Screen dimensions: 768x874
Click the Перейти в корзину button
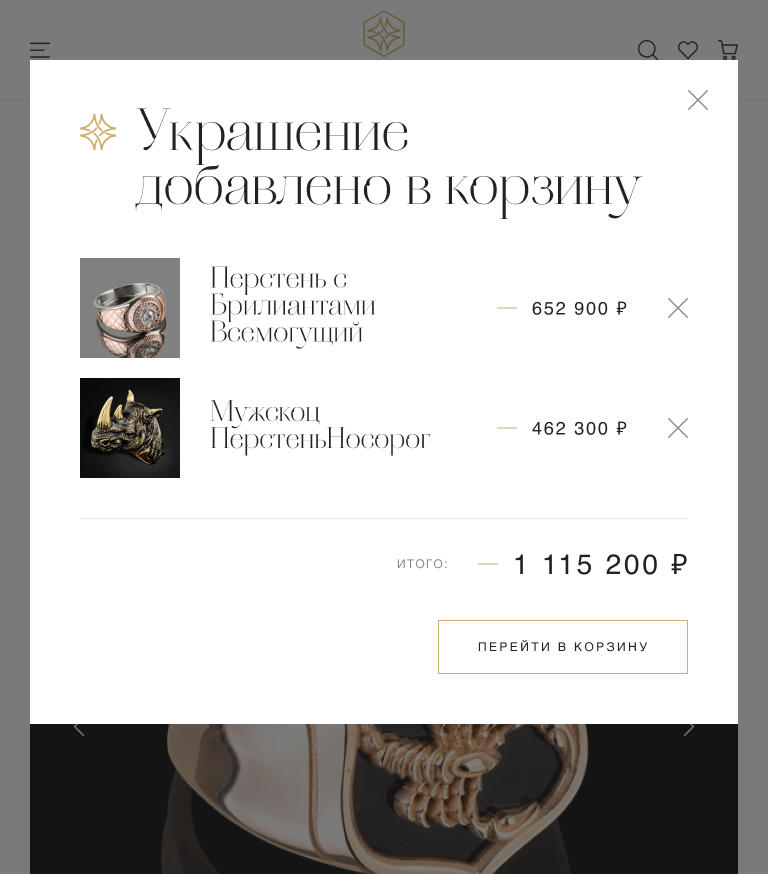click(563, 647)
